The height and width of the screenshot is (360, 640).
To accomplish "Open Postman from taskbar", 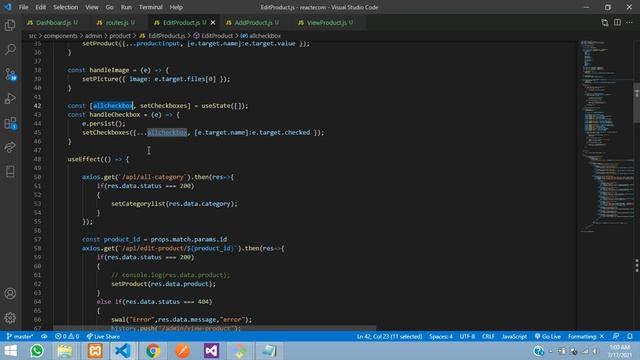I will (x=182, y=351).
